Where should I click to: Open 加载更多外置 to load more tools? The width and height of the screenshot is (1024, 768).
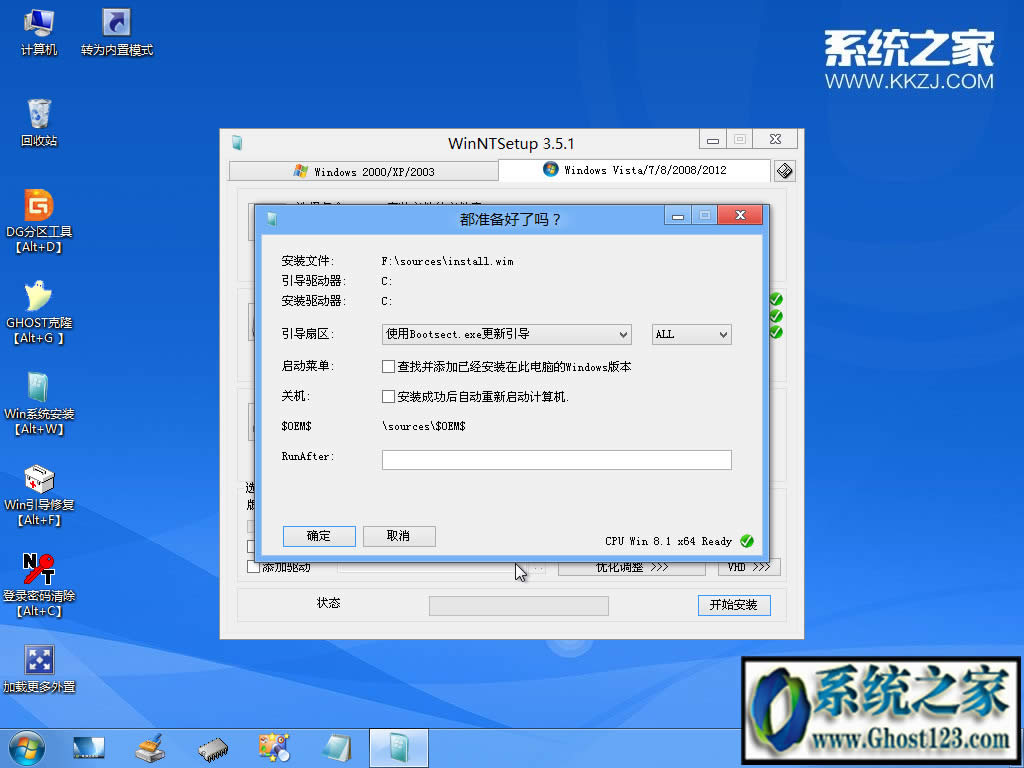(x=39, y=660)
